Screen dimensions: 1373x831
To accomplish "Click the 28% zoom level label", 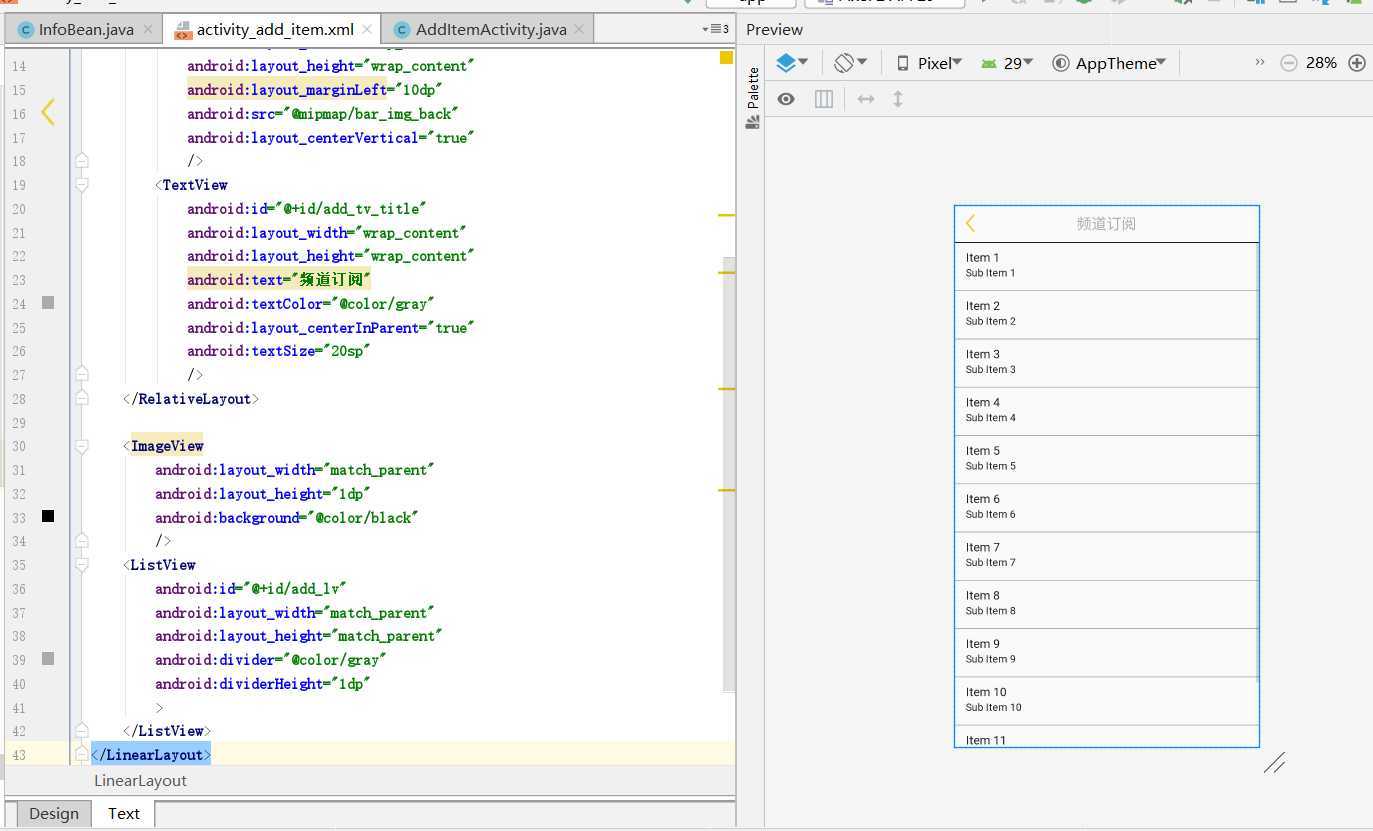I will click(x=1321, y=63).
